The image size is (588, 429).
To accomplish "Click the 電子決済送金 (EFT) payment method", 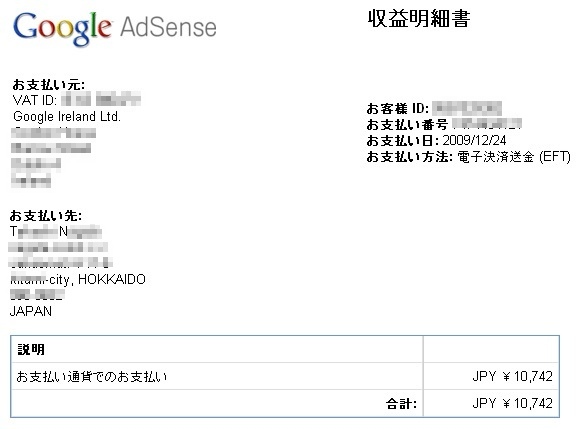I will [x=514, y=157].
